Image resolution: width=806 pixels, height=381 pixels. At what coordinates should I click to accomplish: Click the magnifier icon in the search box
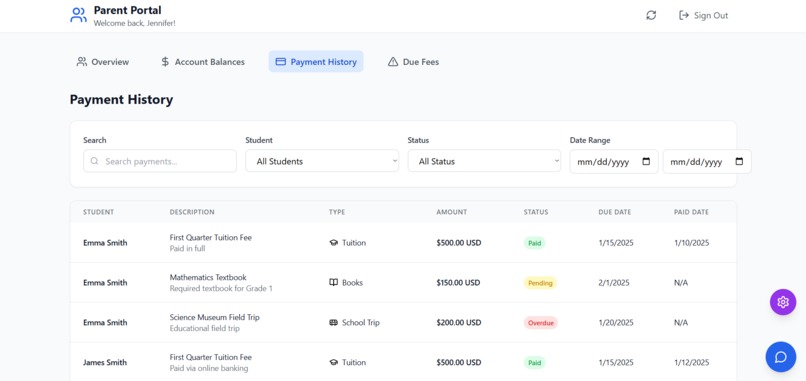tap(95, 161)
